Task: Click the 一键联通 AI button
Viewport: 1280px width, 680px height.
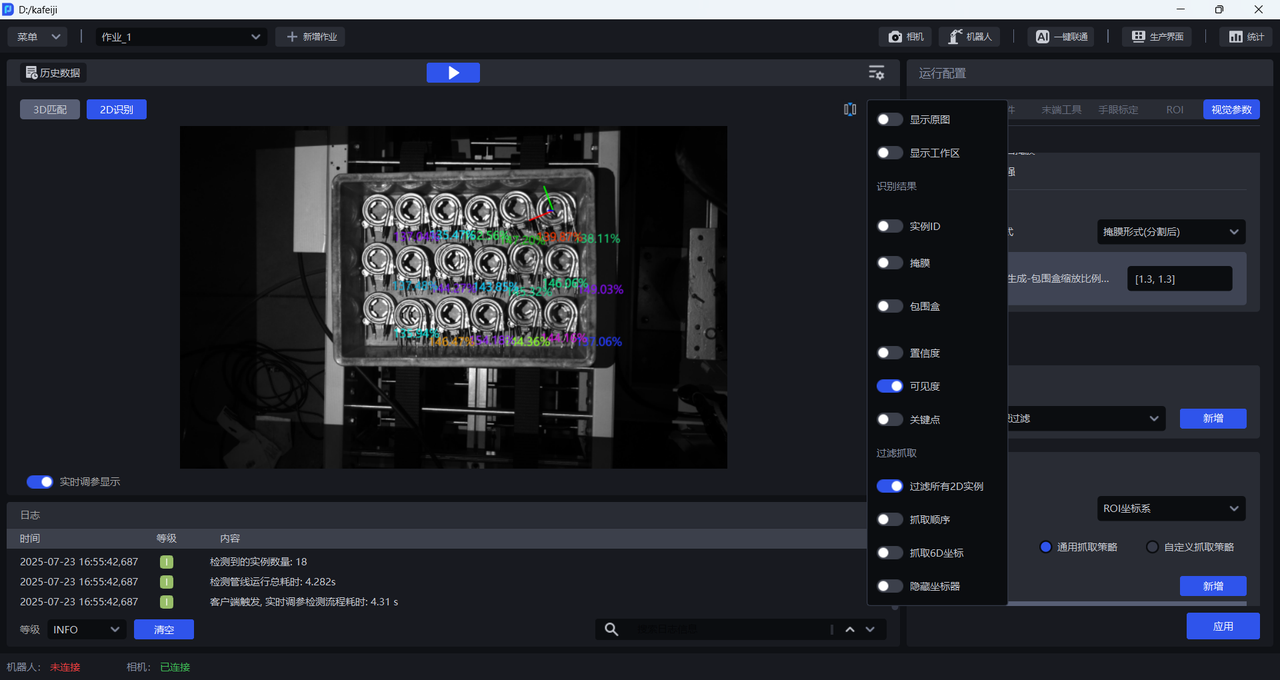Action: (1061, 37)
